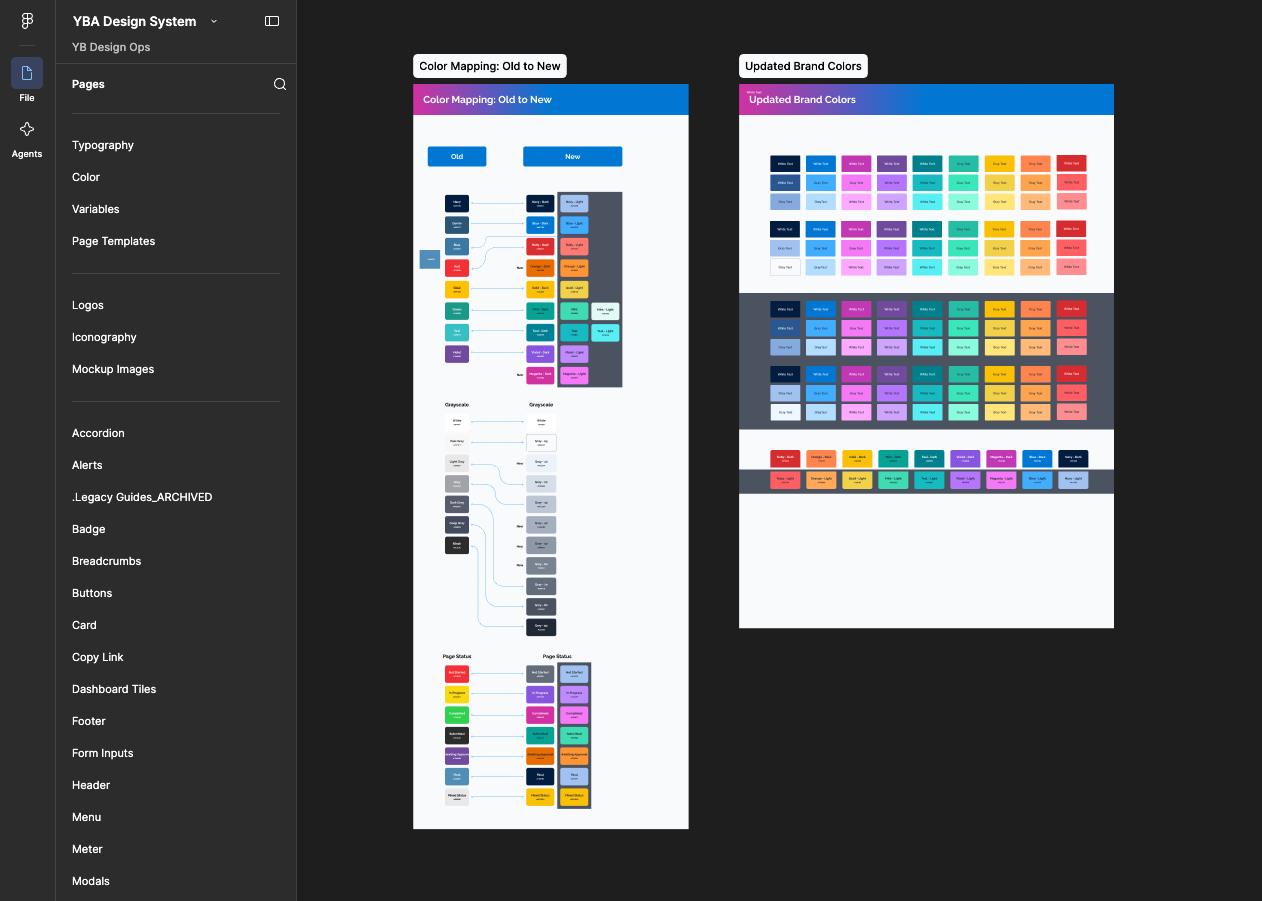Select the Card page
The image size is (1262, 901).
pos(84,625)
